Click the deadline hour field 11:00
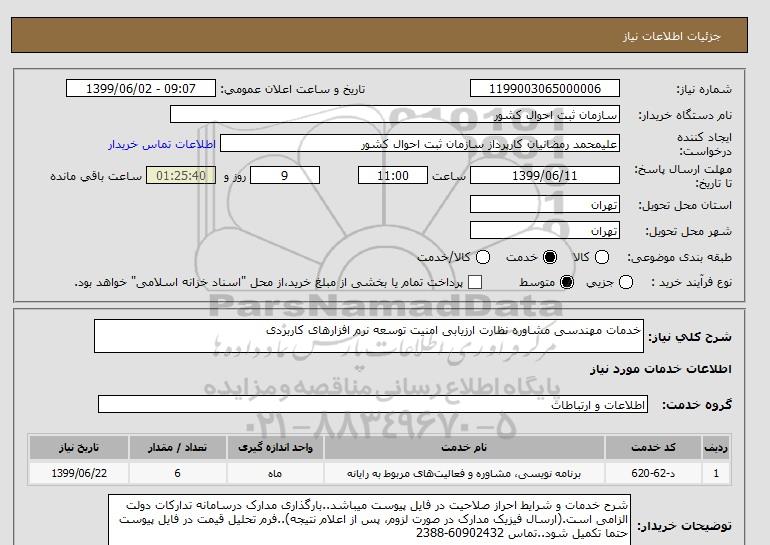770x545 pixels. [393, 175]
